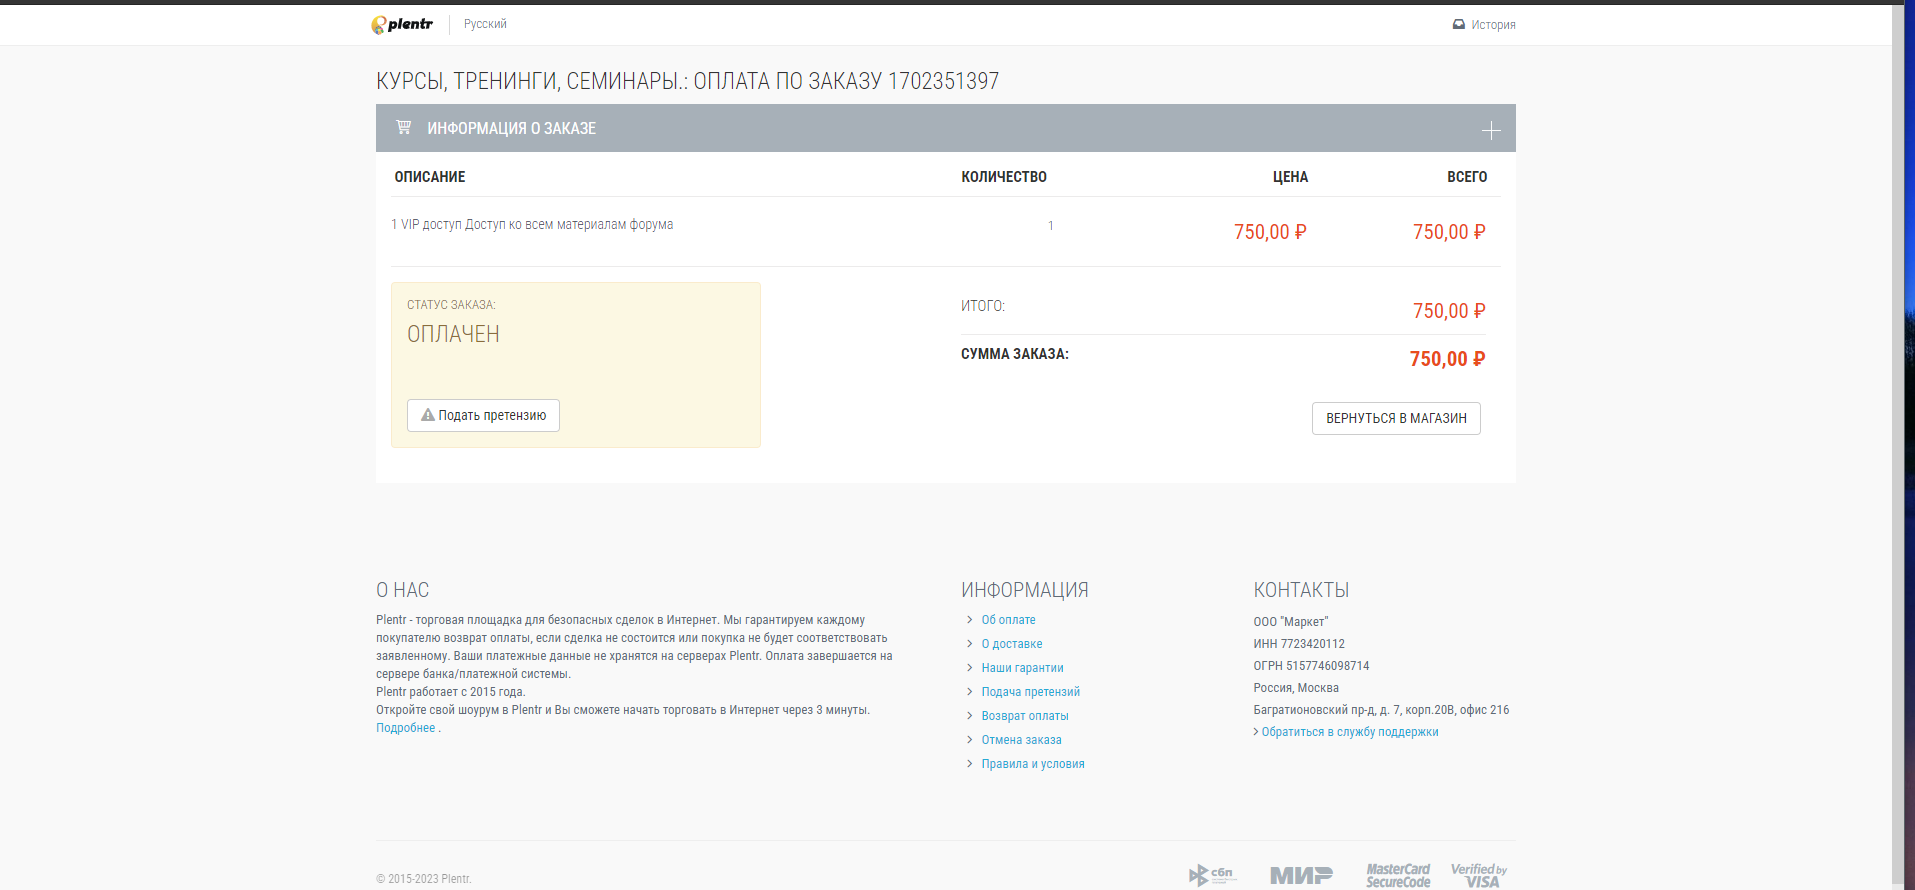Screen dimensions: 1915x890
Task: Open Подробнее link in О нас
Action: 406,728
